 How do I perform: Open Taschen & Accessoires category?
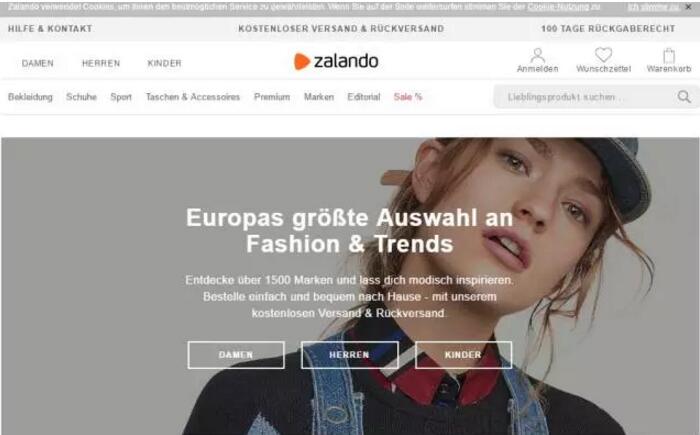193,97
